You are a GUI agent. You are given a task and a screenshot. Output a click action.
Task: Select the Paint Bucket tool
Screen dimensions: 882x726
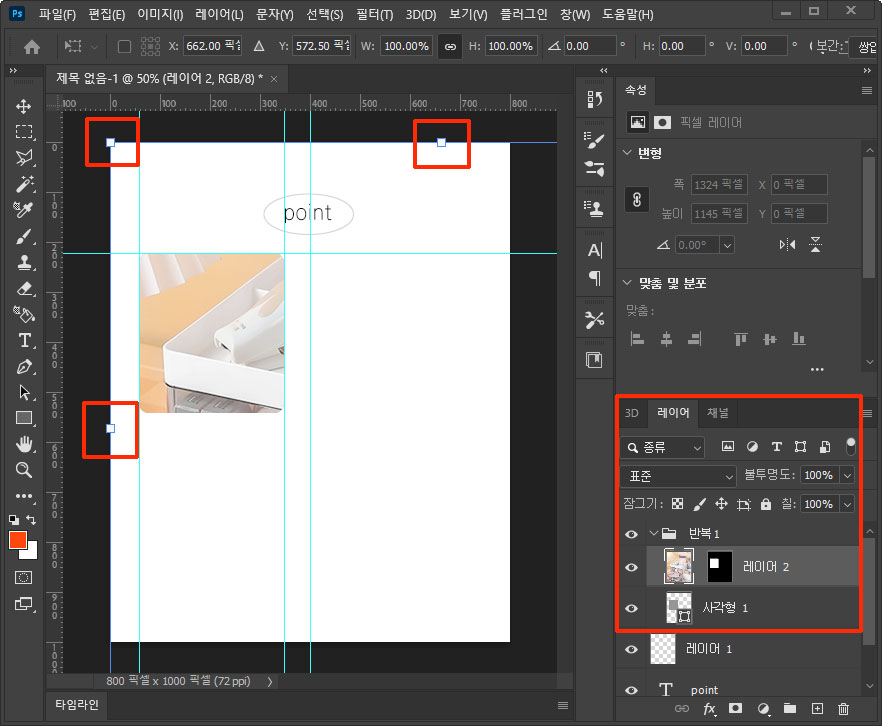coord(24,314)
